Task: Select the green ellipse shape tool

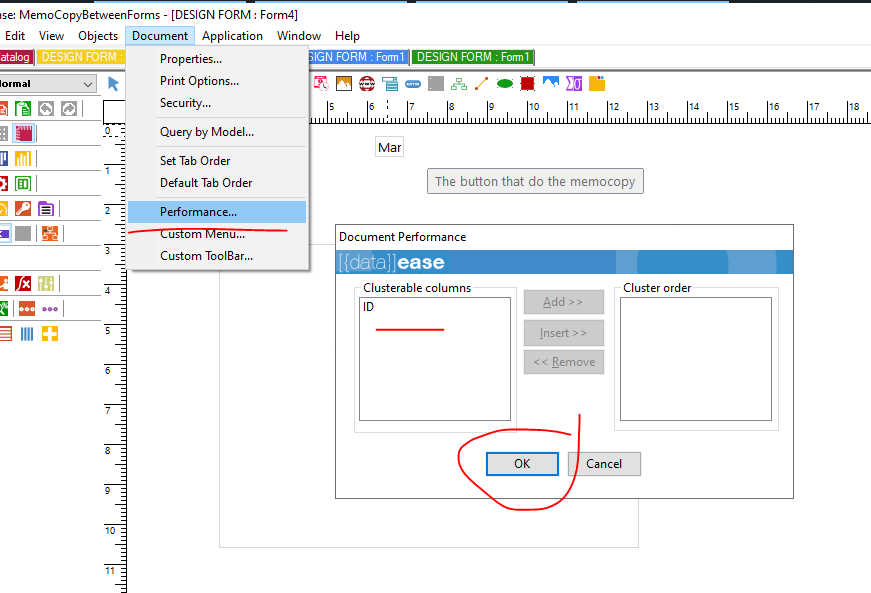Action: (505, 84)
